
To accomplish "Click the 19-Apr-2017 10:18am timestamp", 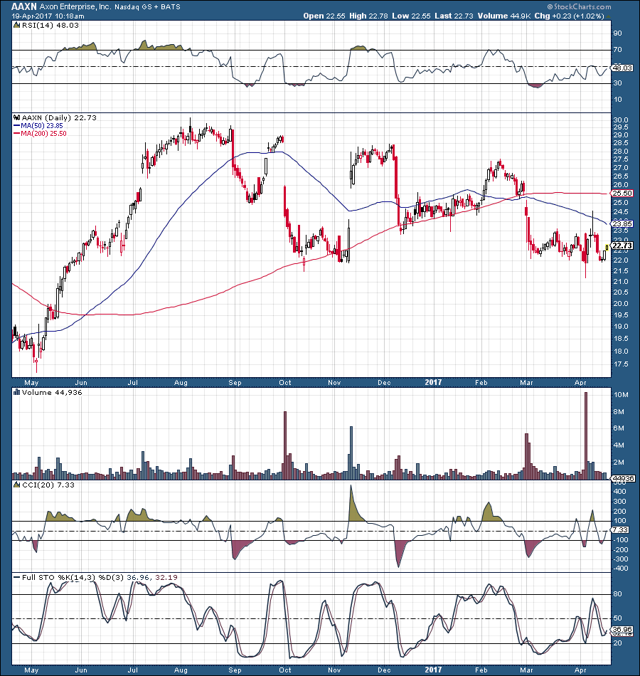I will (48, 16).
